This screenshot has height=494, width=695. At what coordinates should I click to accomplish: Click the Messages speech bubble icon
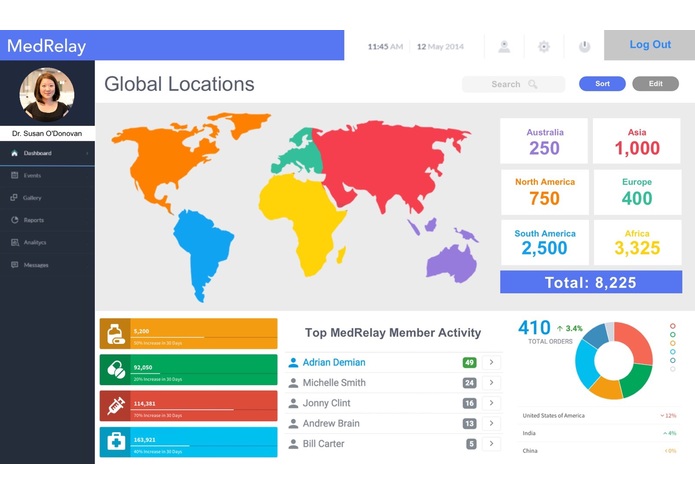(x=15, y=265)
